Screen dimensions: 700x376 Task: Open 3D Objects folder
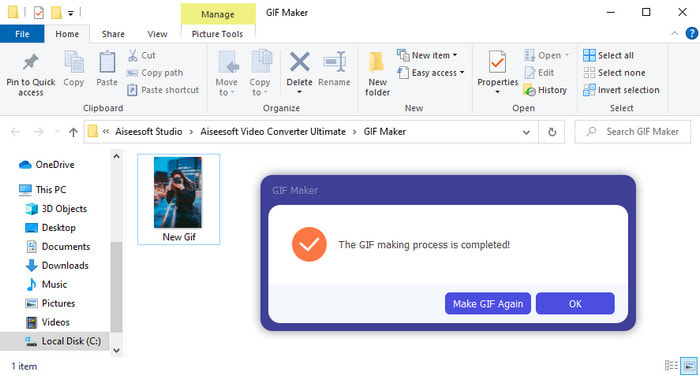click(56, 209)
